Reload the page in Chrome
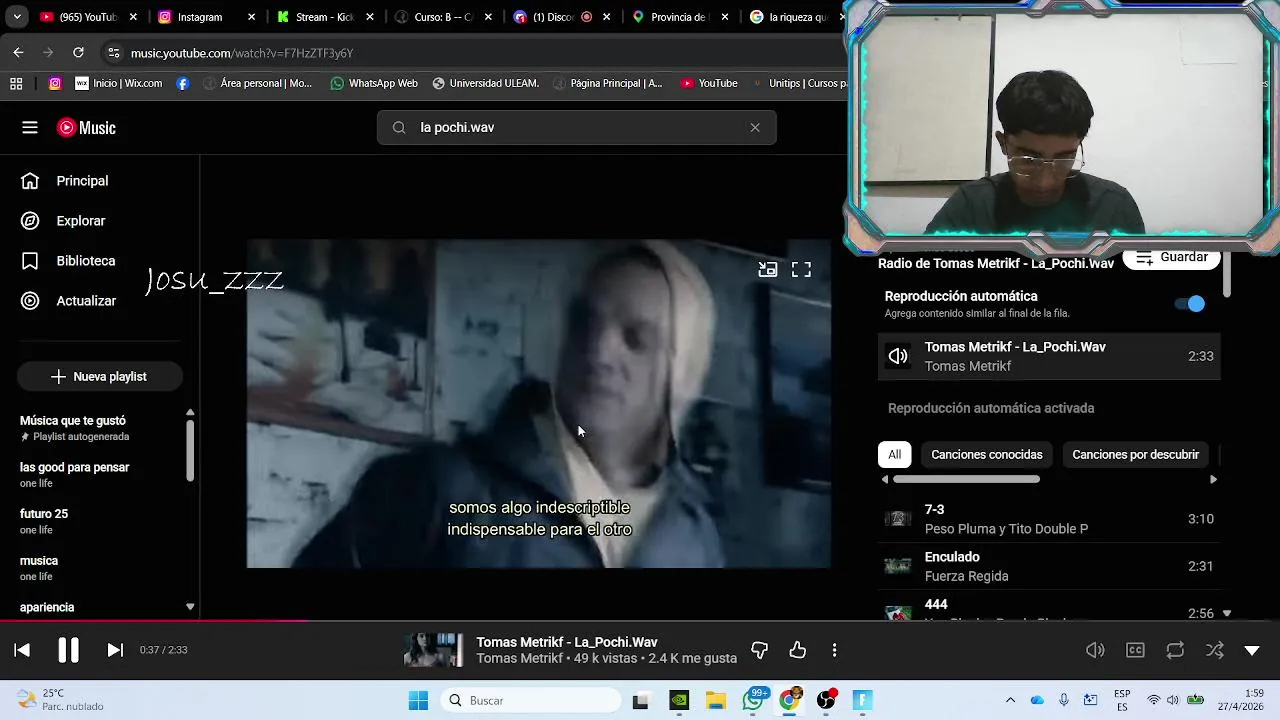Viewport: 1280px width, 720px height. click(x=78, y=53)
